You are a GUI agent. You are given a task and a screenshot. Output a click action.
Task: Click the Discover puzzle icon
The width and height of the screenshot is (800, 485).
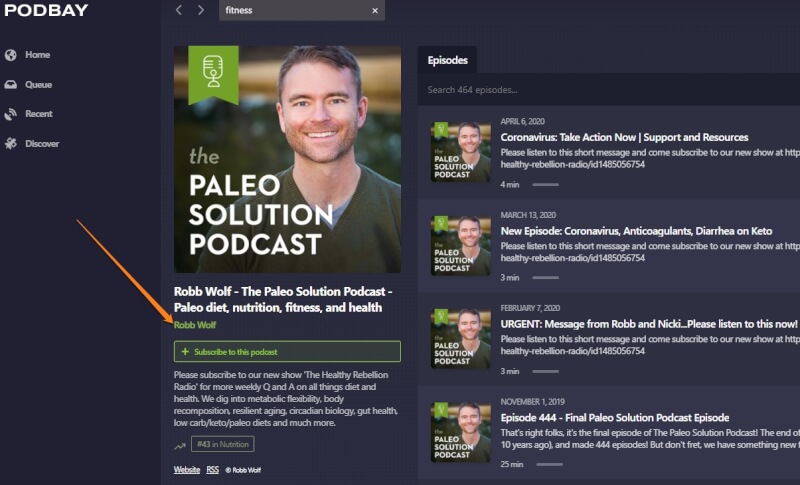pos(11,144)
